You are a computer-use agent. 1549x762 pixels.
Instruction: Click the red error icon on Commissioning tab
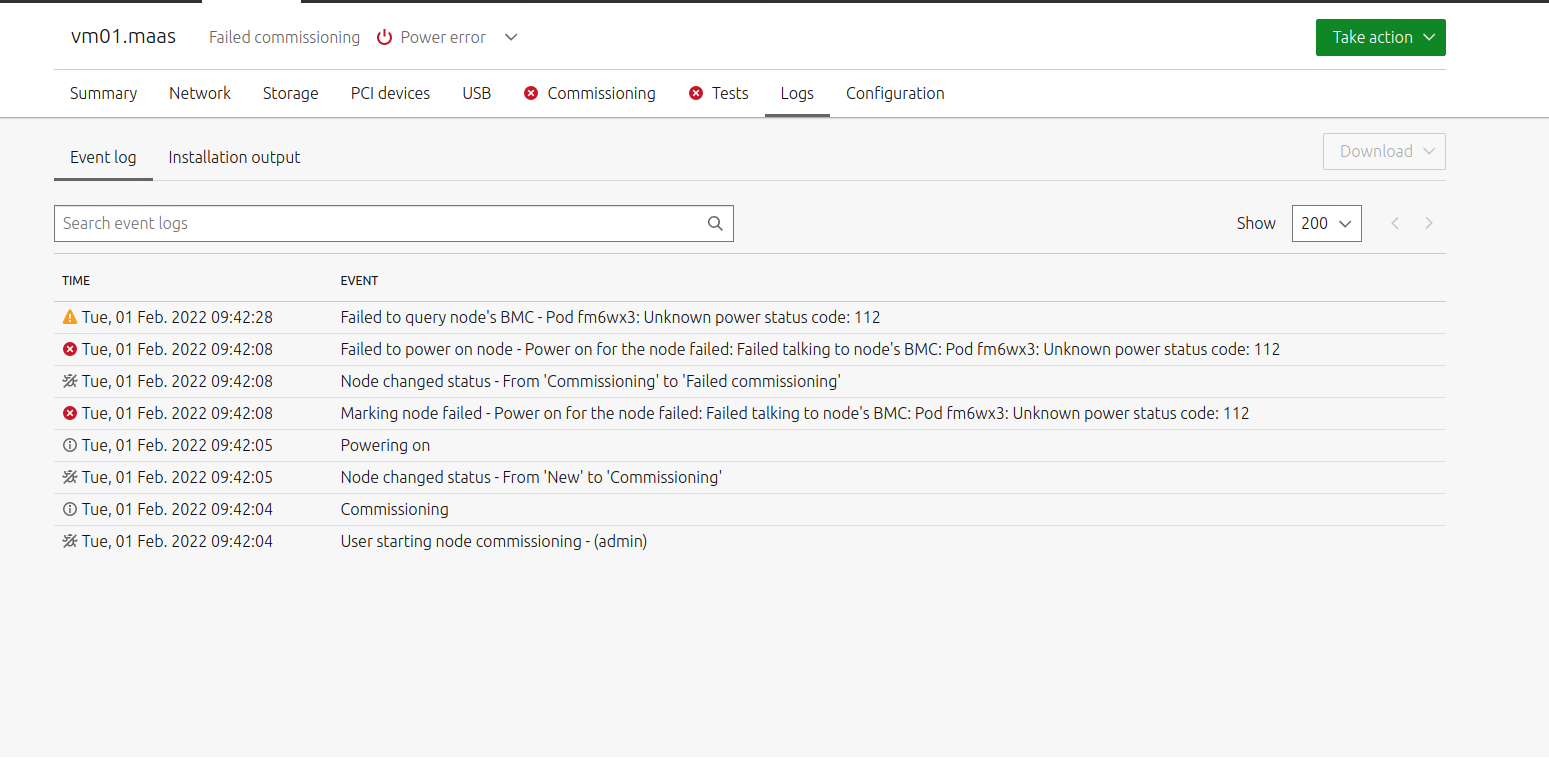pos(531,93)
